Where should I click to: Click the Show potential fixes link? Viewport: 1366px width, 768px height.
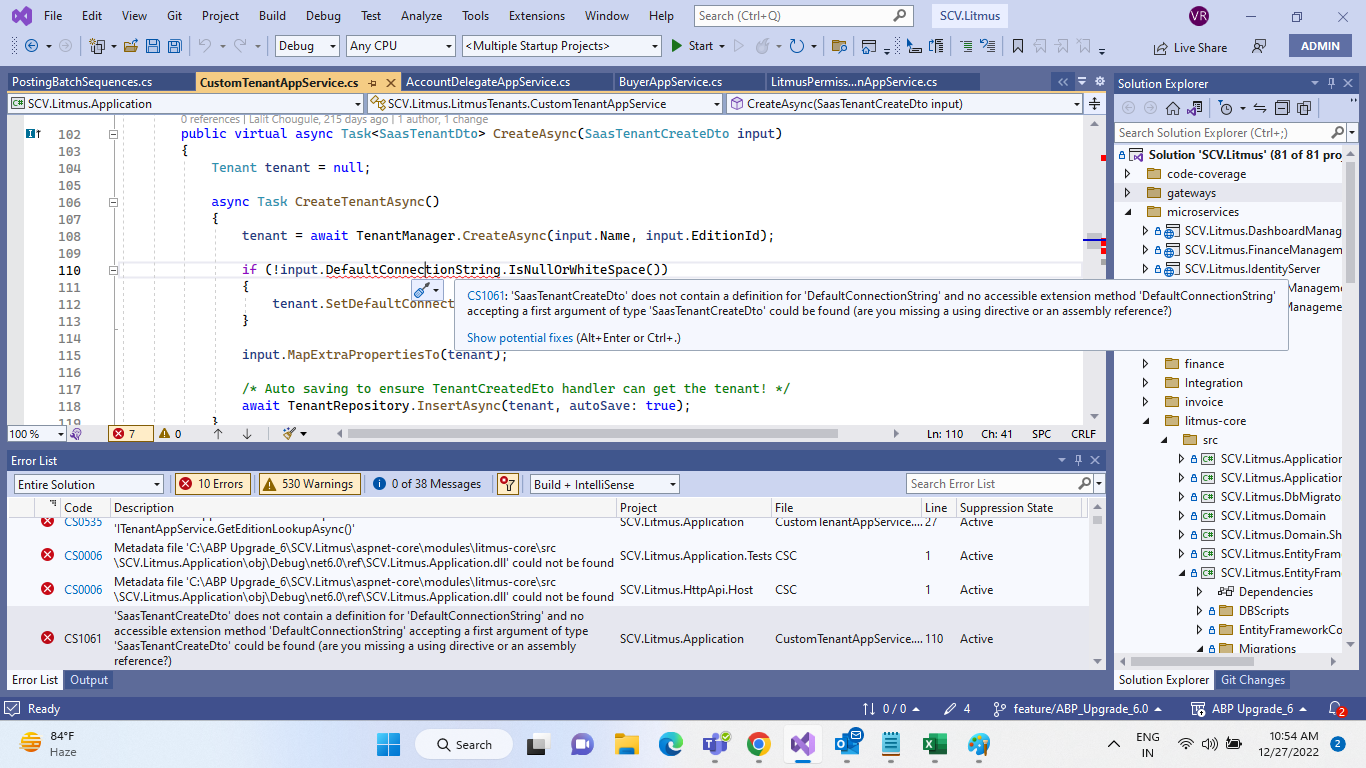pos(520,338)
